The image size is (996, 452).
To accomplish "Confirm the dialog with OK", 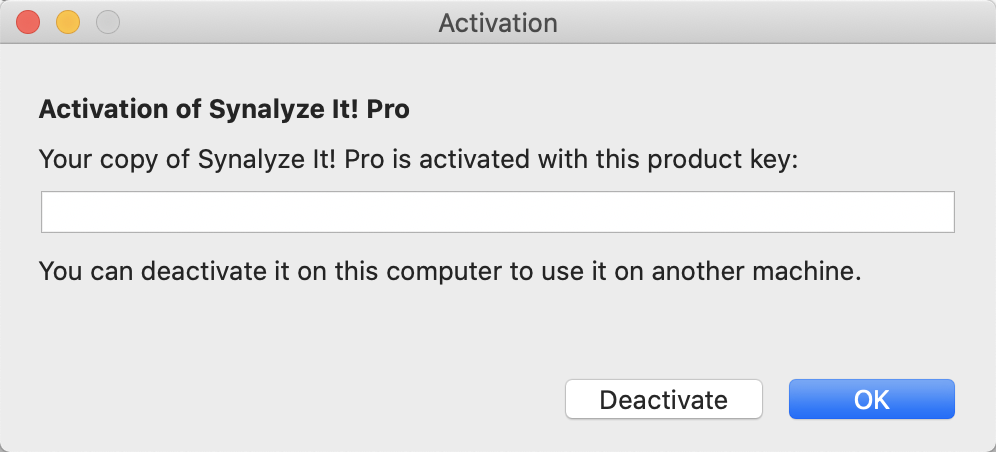I will point(871,400).
